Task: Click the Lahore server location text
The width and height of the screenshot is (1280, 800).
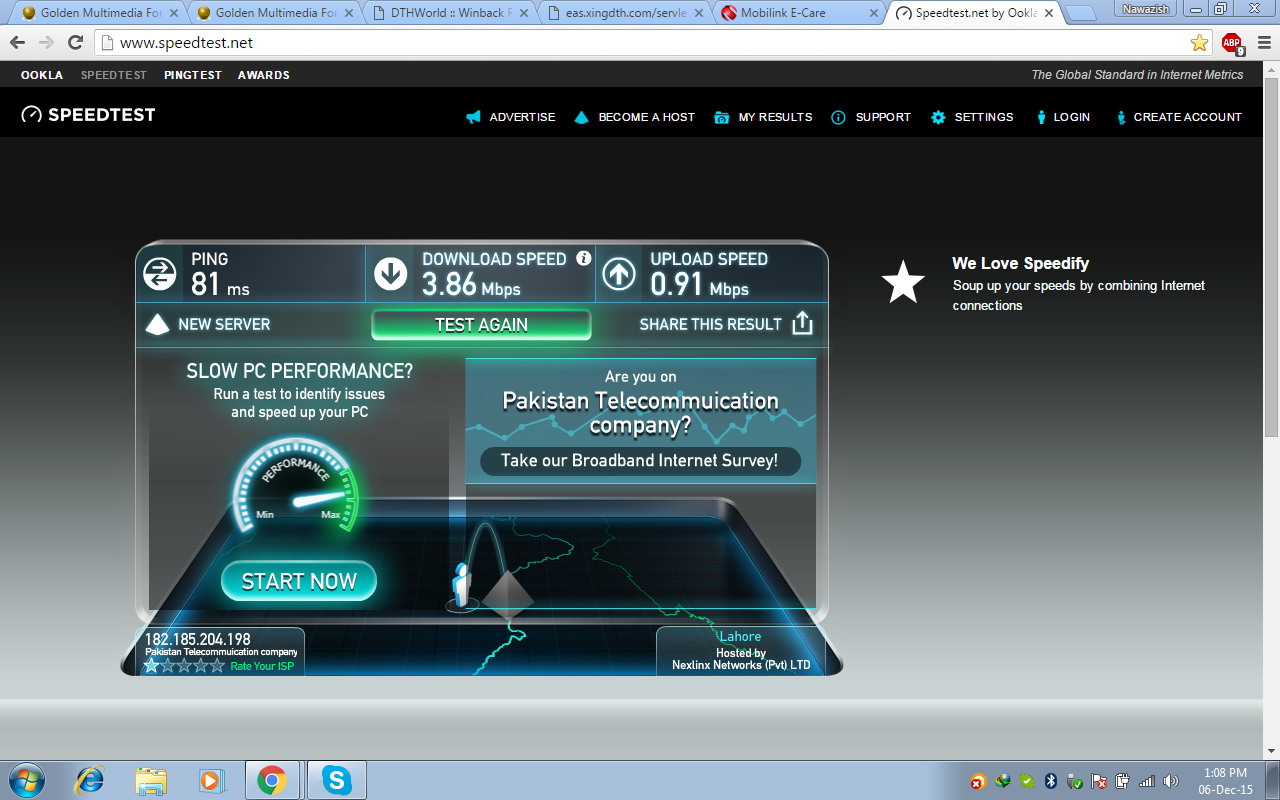Action: tap(741, 636)
